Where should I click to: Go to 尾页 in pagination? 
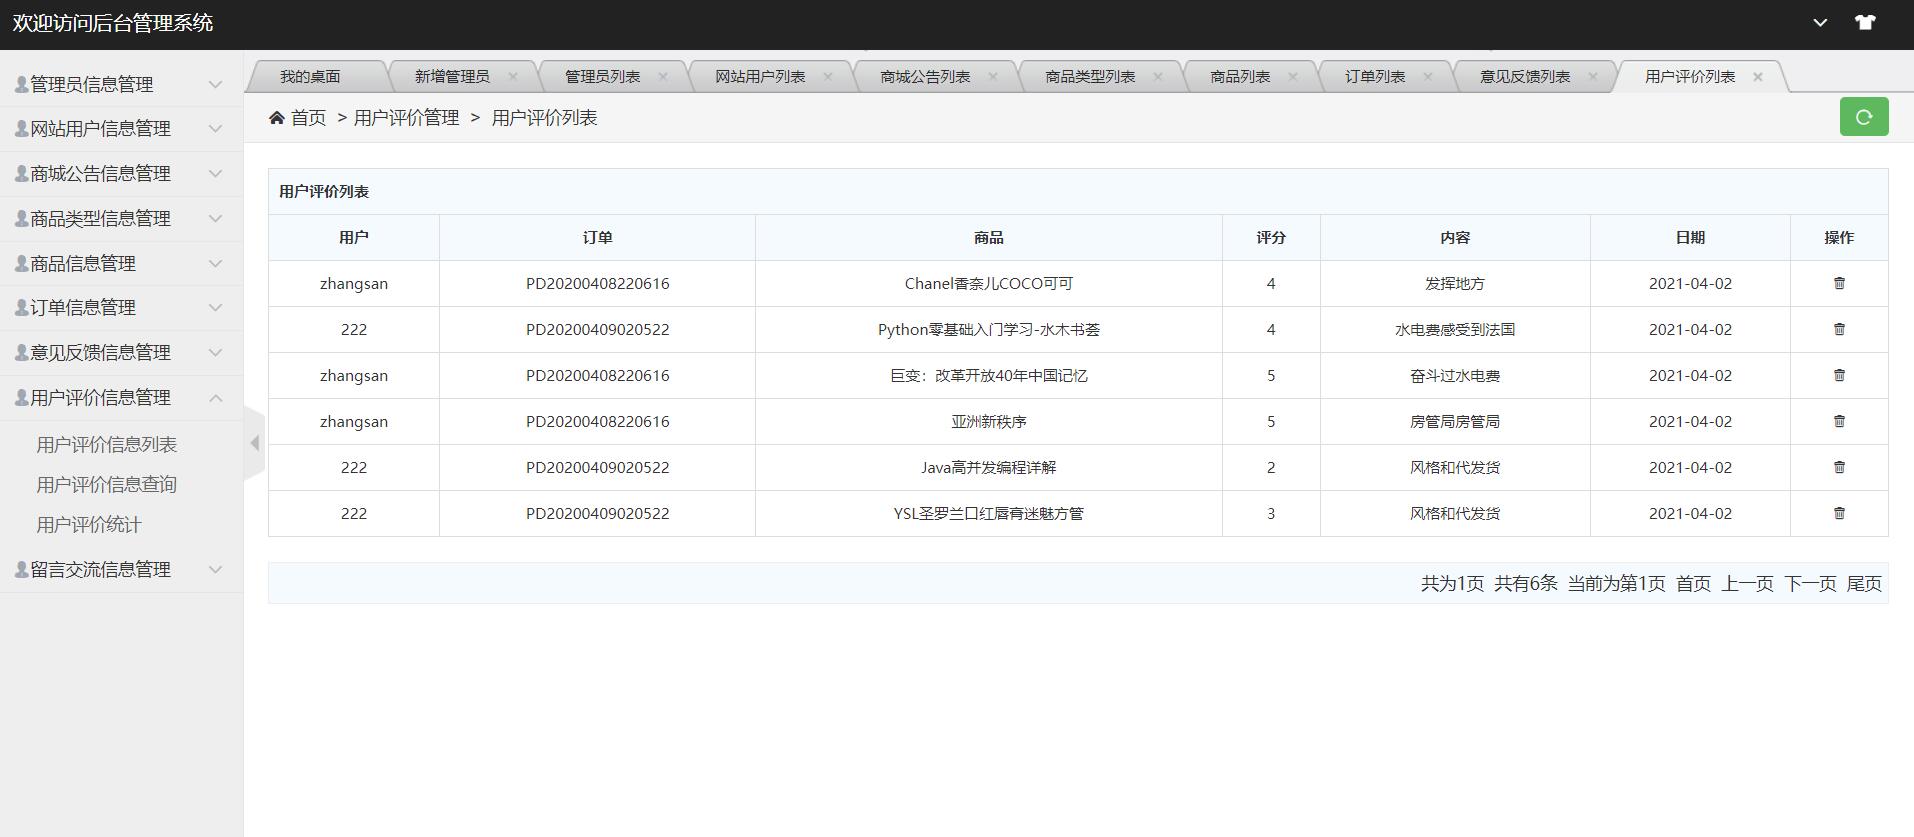coord(1864,583)
